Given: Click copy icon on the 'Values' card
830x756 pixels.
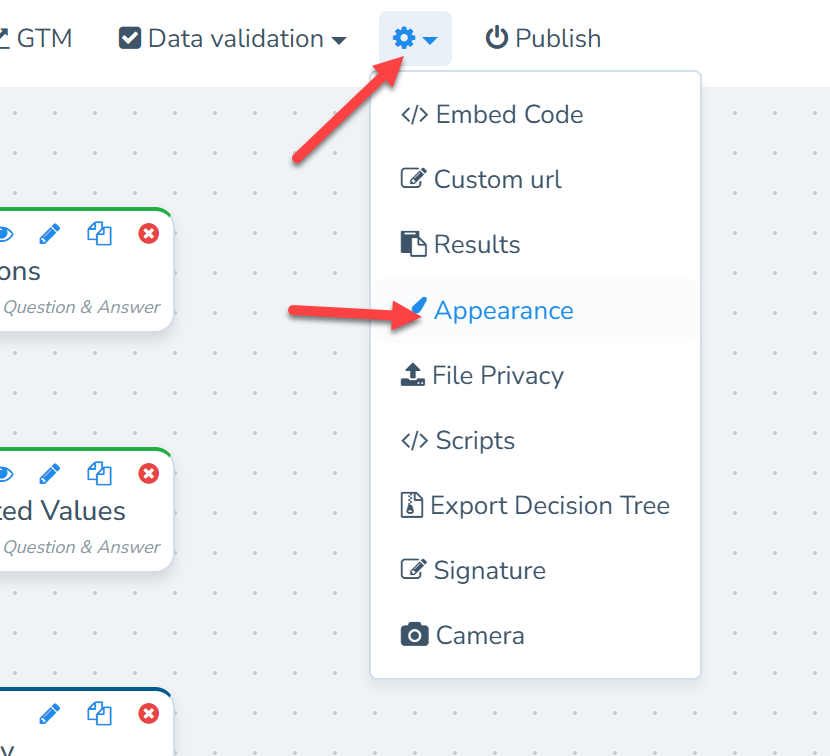Looking at the screenshot, I should [99, 474].
